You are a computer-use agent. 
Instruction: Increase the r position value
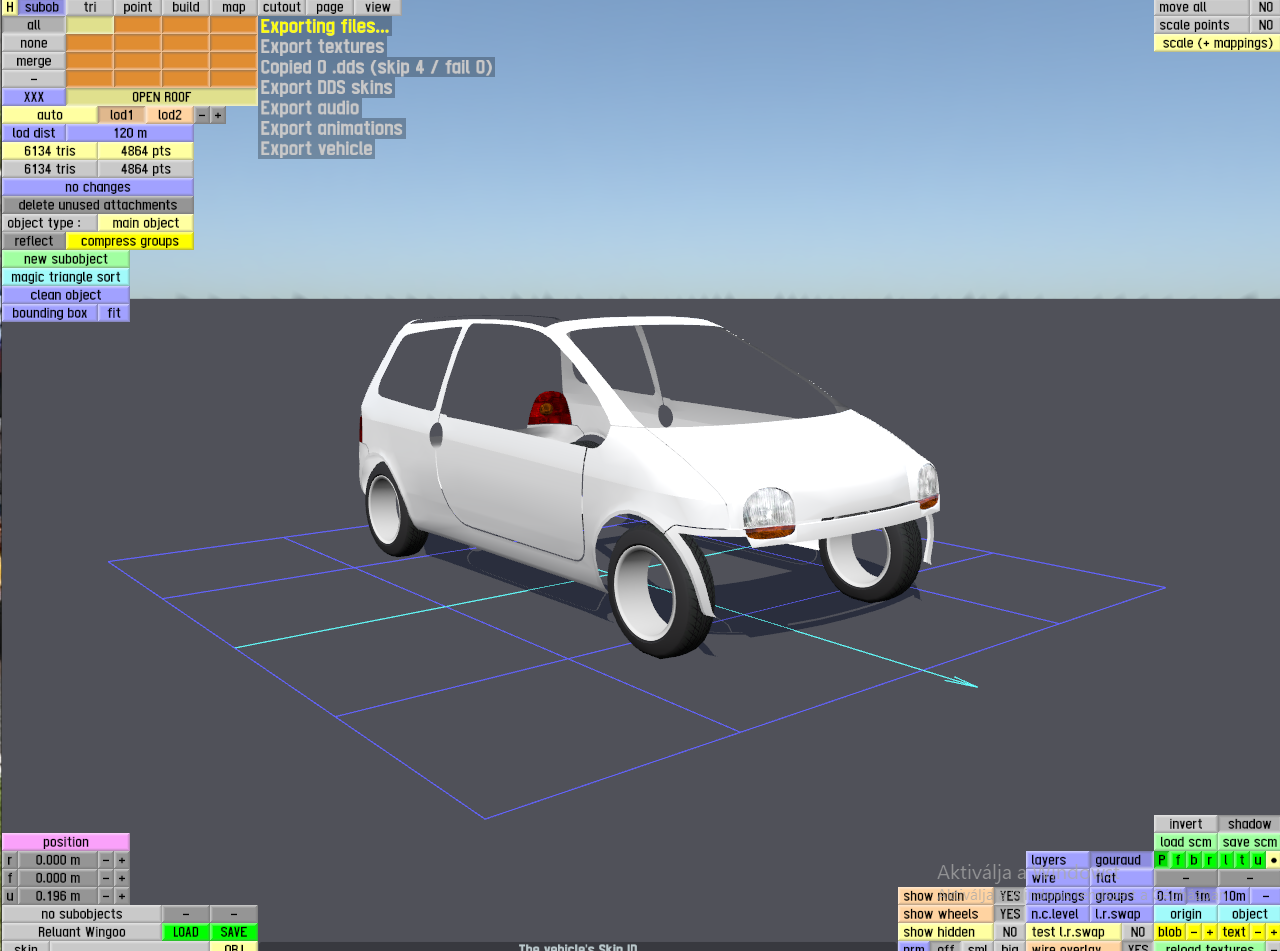tap(122, 860)
